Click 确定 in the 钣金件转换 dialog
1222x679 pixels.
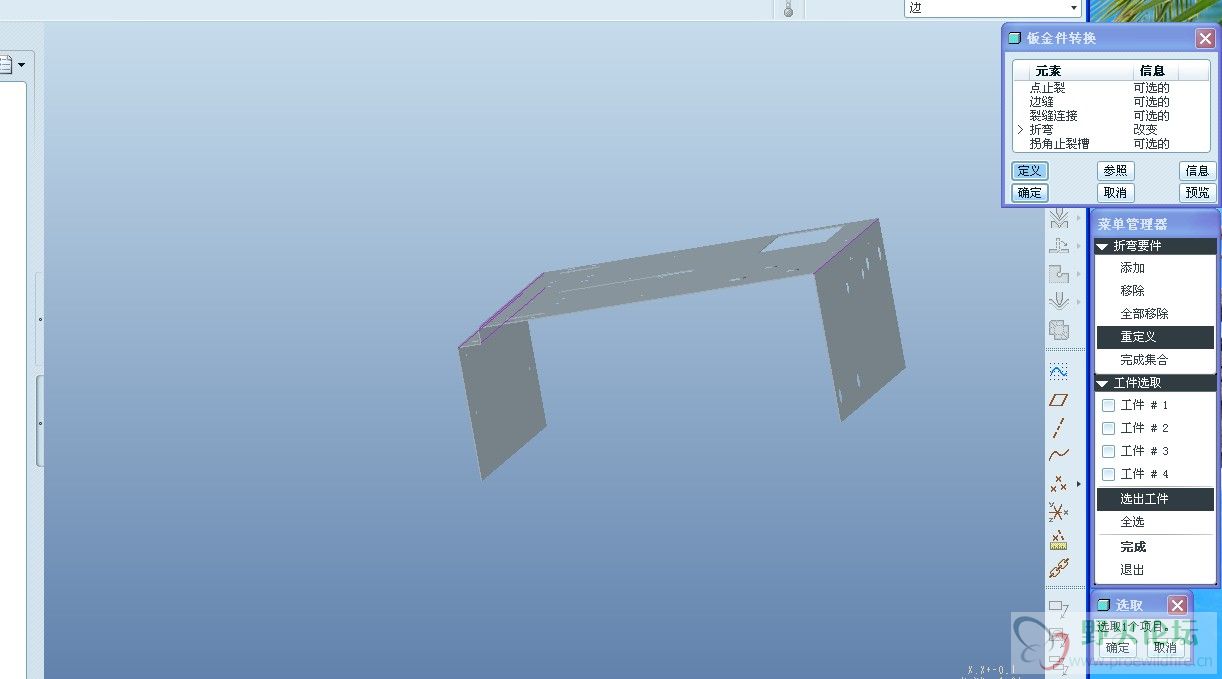1029,193
